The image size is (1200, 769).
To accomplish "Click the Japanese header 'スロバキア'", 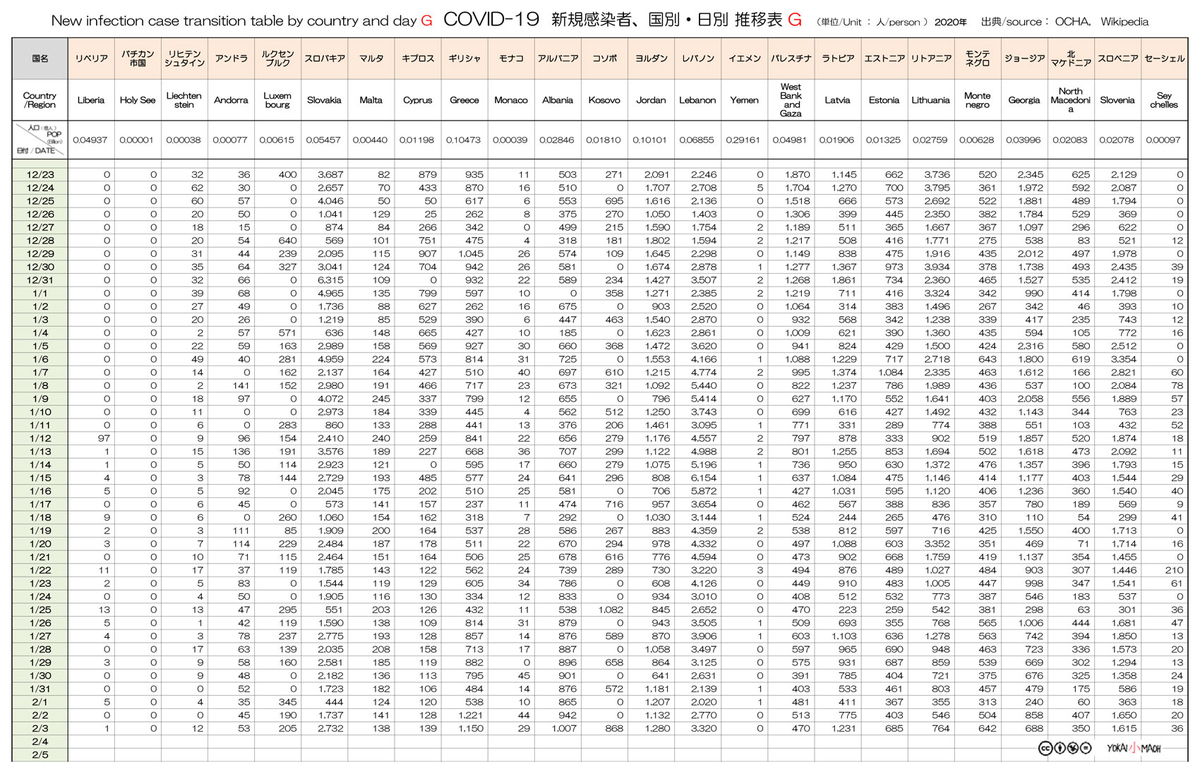I will point(324,60).
